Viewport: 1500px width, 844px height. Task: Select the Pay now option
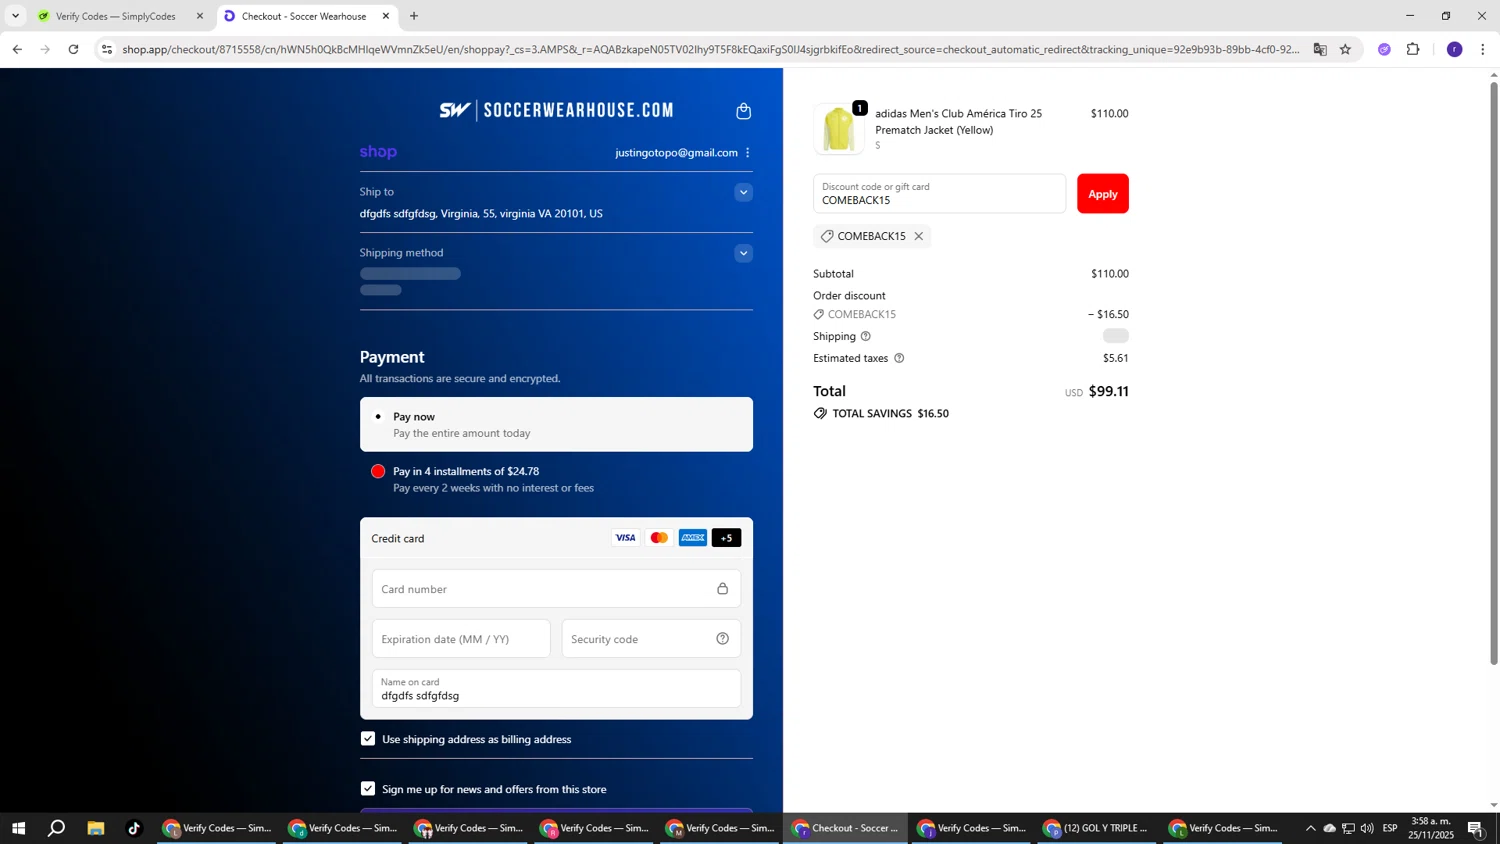pyautogui.click(x=556, y=425)
